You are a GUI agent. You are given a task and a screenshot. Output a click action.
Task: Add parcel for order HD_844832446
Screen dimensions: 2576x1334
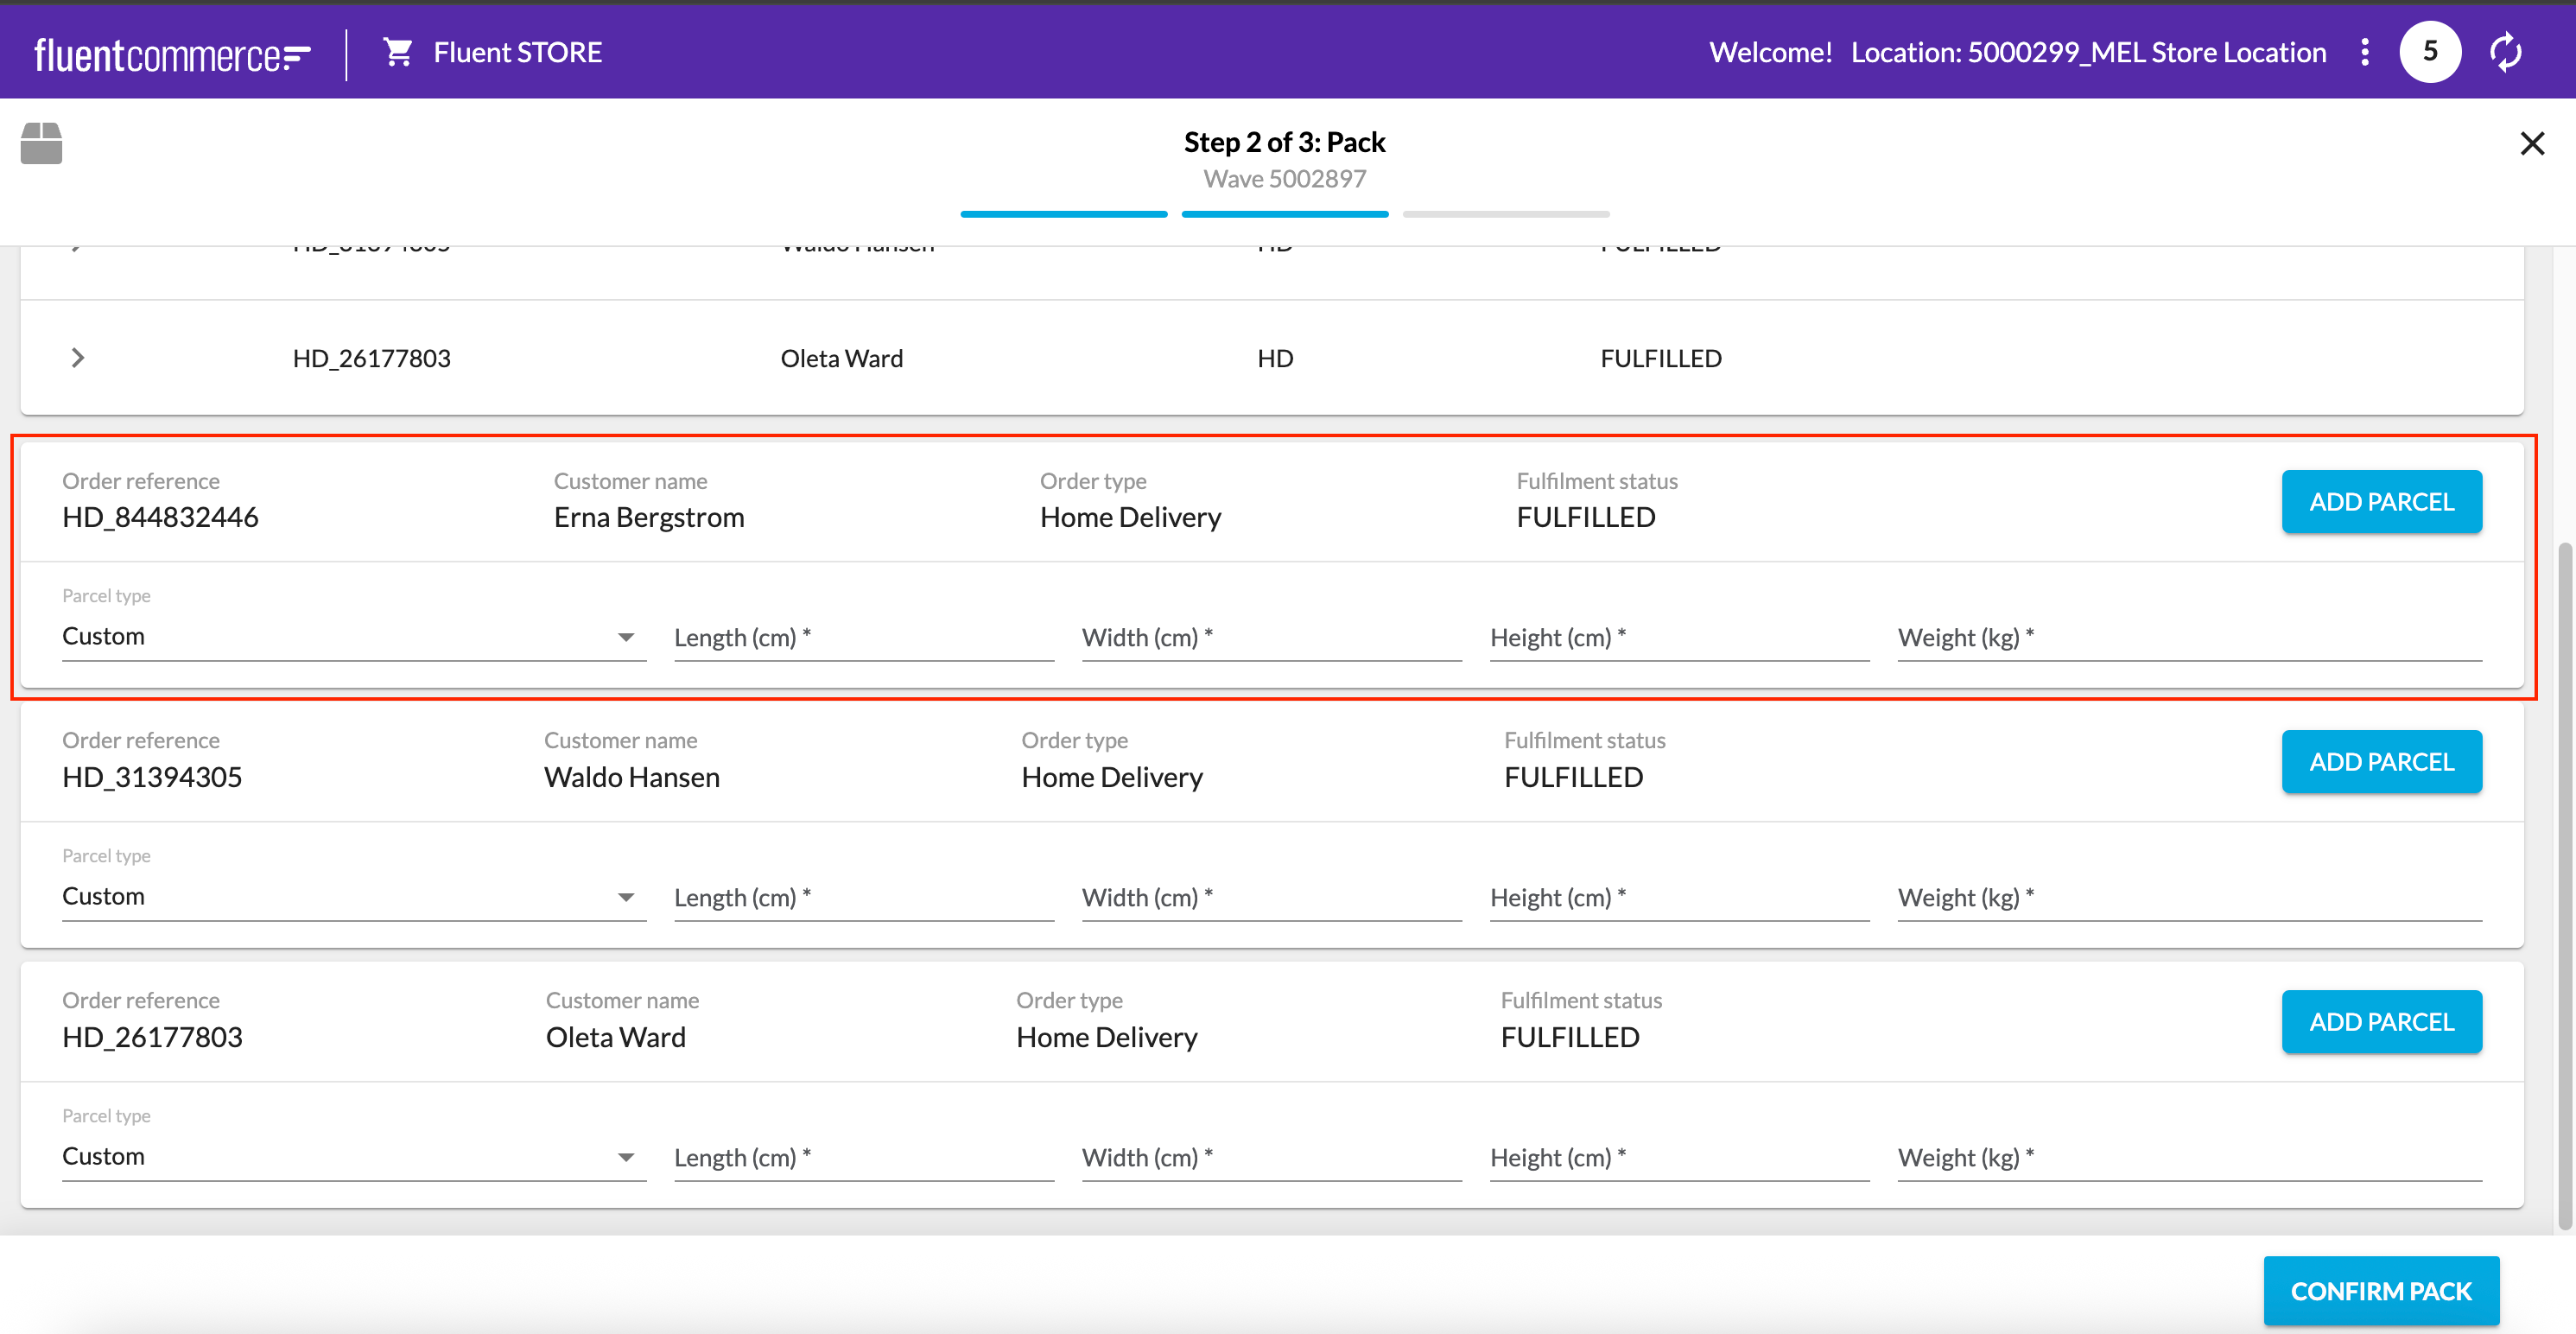pyautogui.click(x=2380, y=502)
